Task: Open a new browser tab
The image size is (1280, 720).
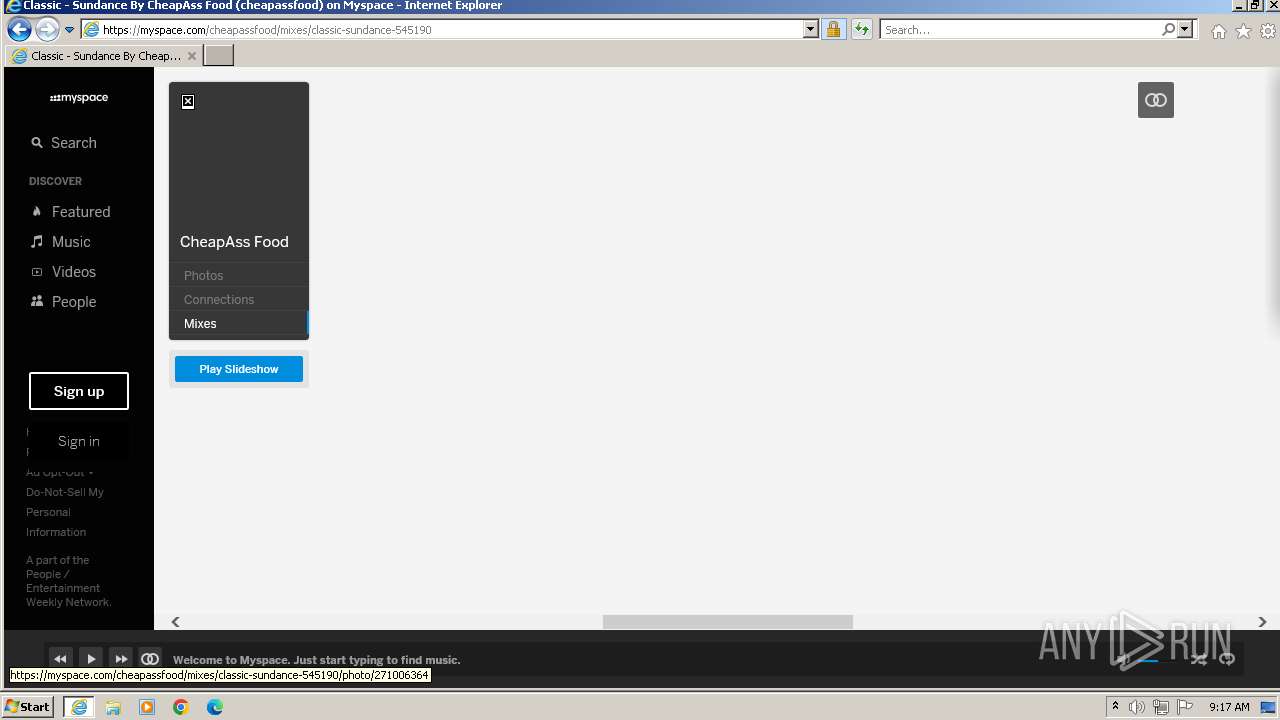Action: pos(219,56)
